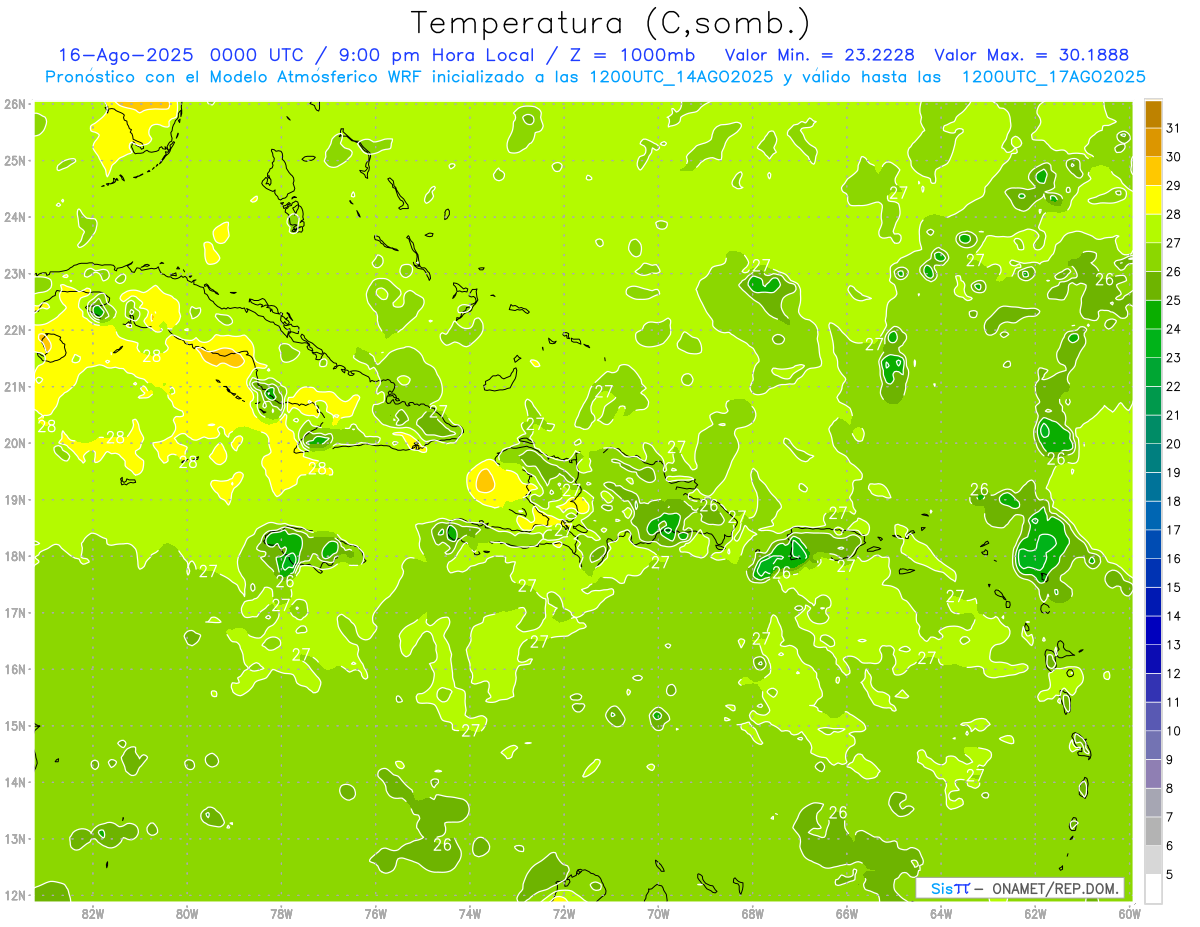Click the "60W" longitude axis label
The width and height of the screenshot is (1200, 927).
[x=1130, y=913]
